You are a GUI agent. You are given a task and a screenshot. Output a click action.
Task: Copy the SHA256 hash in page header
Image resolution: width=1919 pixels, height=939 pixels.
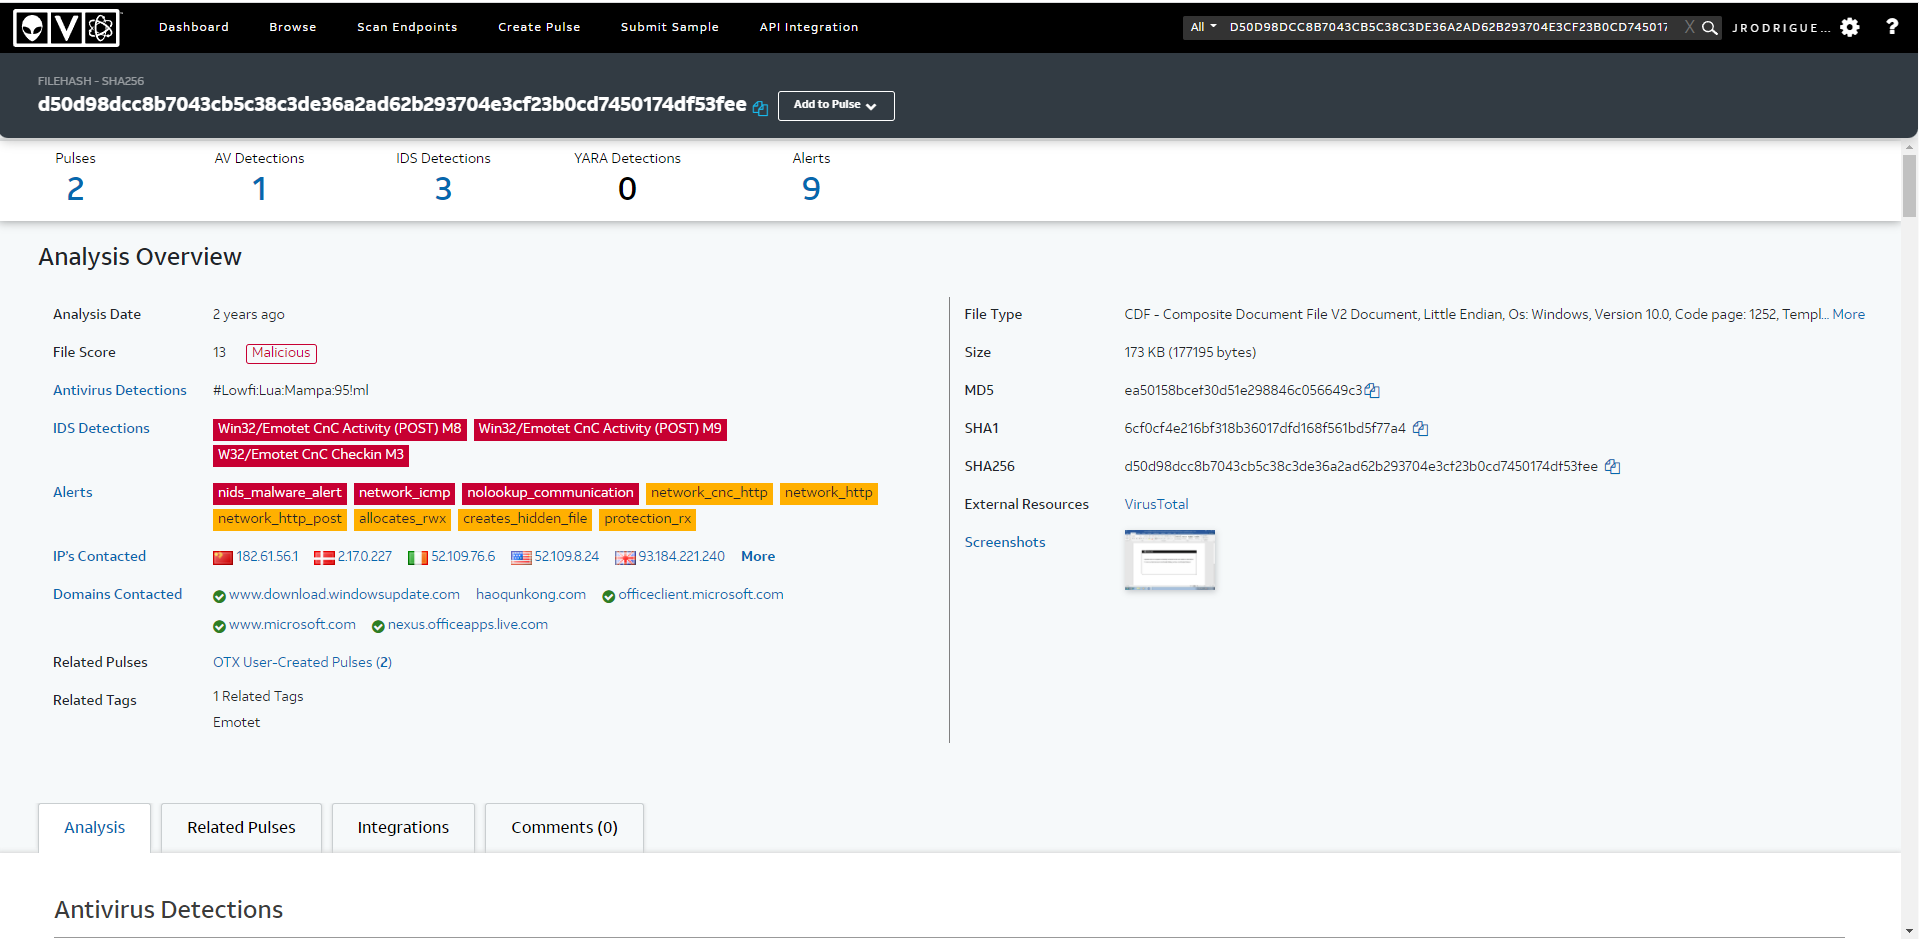click(x=760, y=108)
